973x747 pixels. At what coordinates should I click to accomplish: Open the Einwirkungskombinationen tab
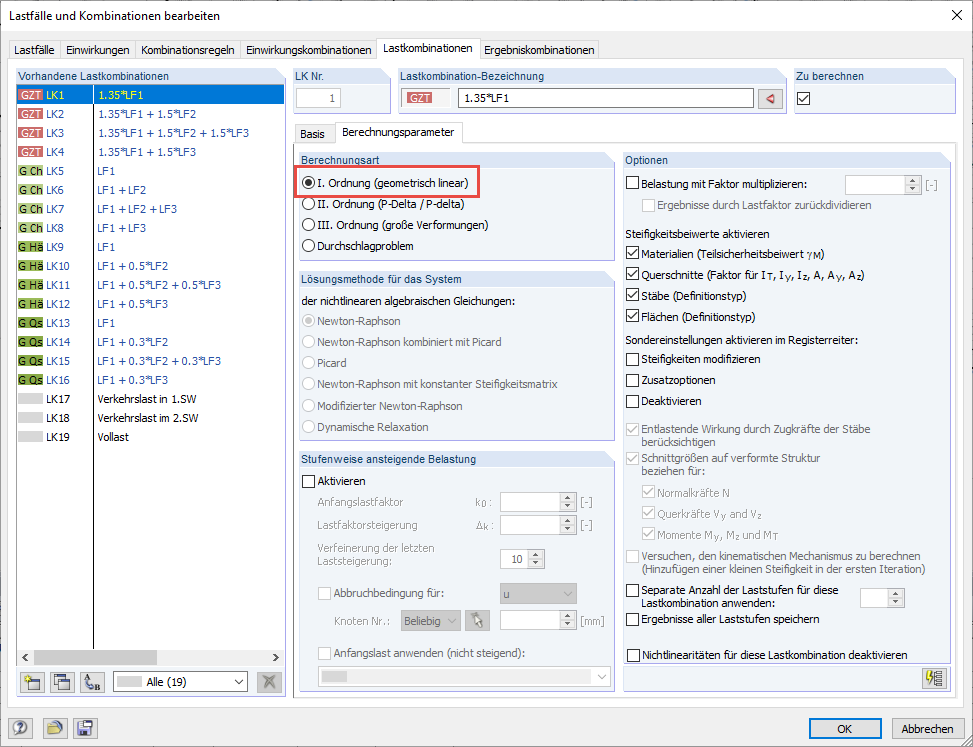click(x=308, y=50)
